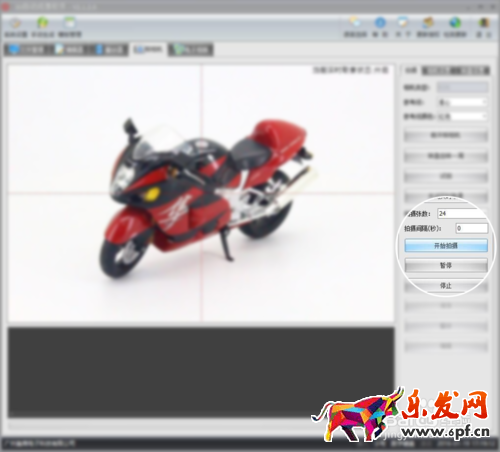Image resolution: width=500 pixels, height=452 pixels.
Task: Expand the combo box under the grayed-out field
Action: point(462,102)
